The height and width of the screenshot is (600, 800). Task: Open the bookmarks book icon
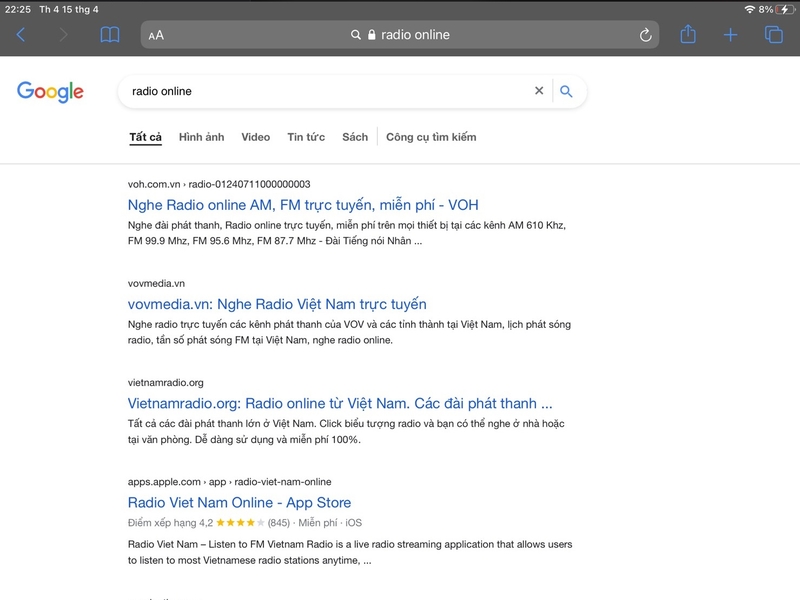coord(110,35)
